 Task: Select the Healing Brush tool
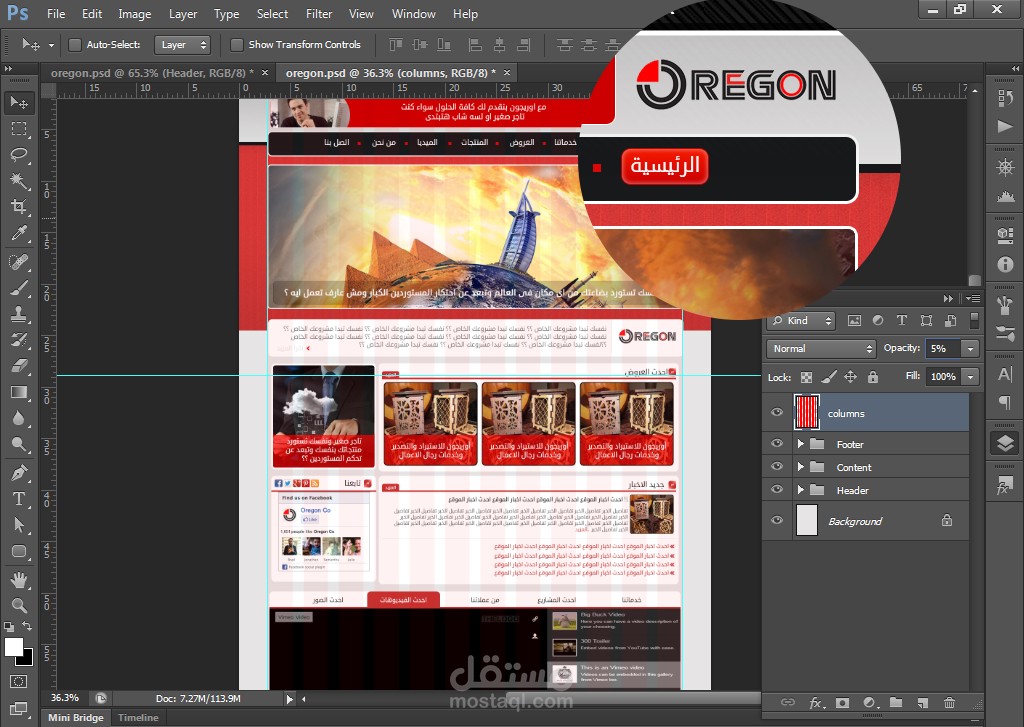tap(19, 261)
